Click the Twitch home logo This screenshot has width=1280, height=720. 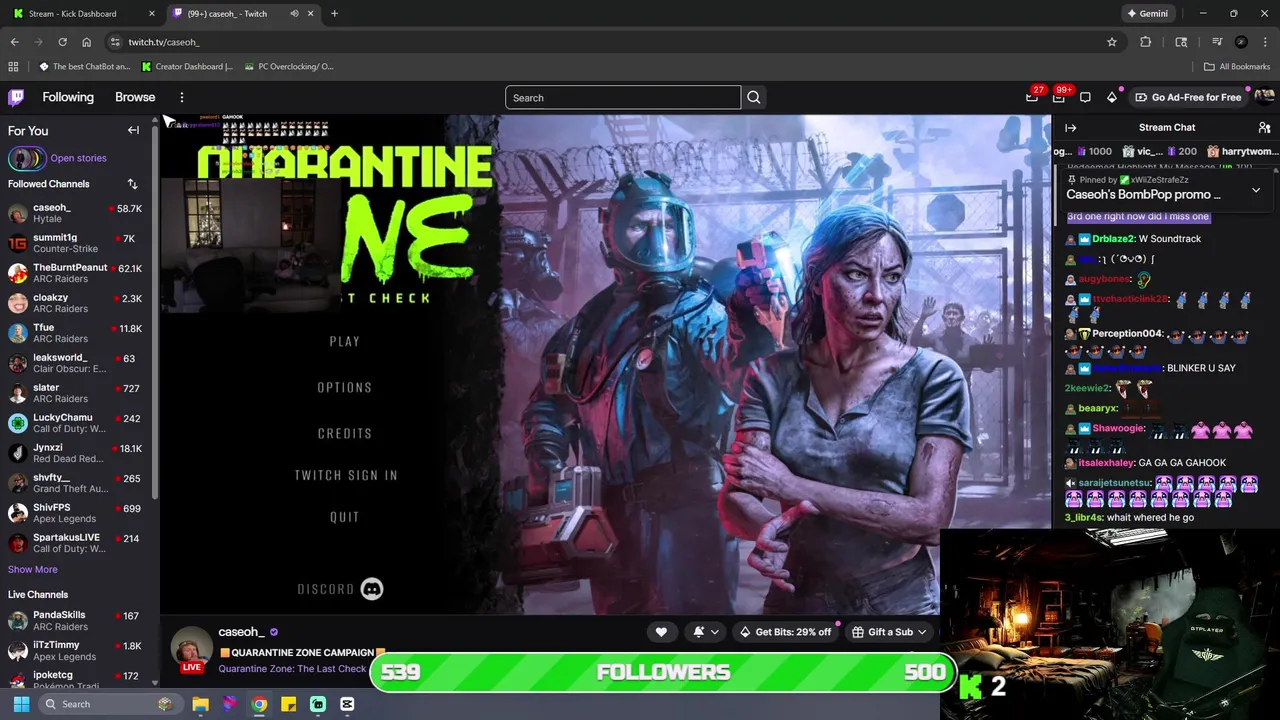click(16, 97)
